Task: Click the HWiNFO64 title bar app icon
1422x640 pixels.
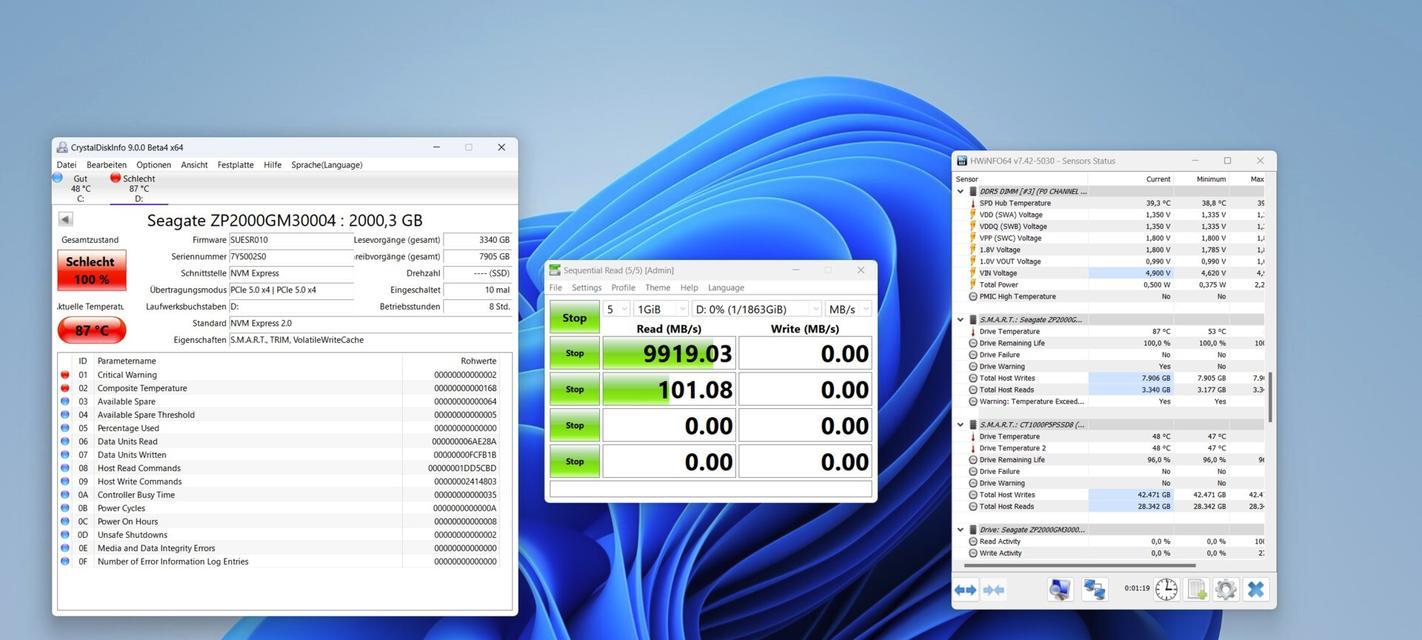Action: [962, 160]
